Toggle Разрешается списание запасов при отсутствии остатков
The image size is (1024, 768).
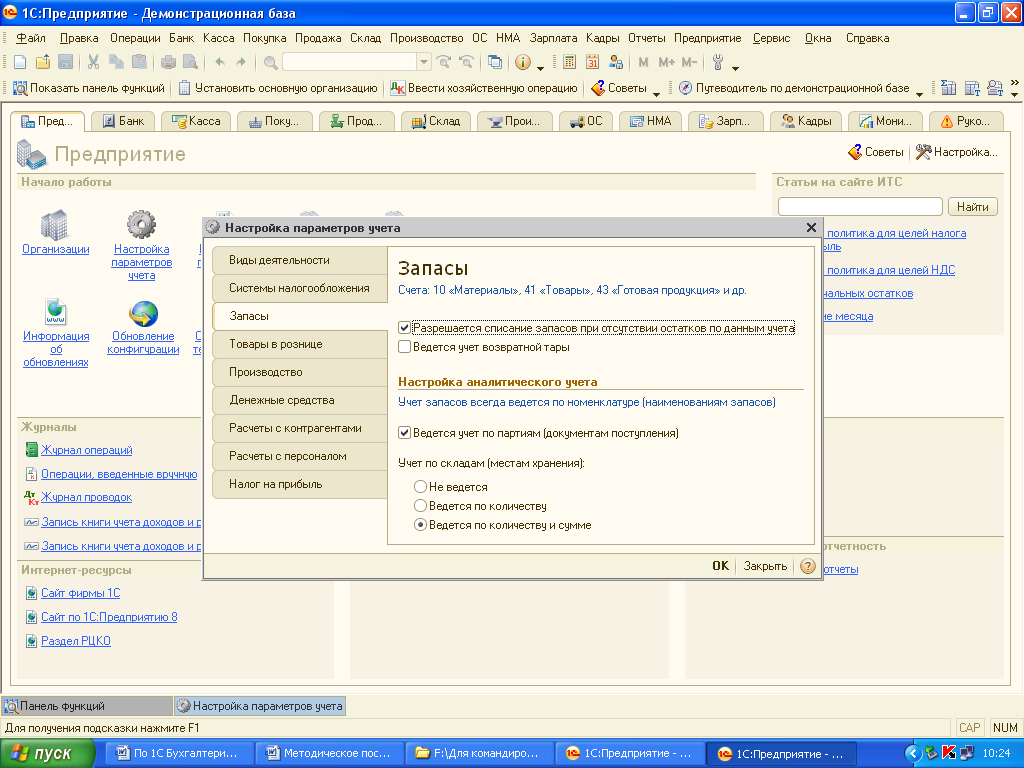(404, 328)
